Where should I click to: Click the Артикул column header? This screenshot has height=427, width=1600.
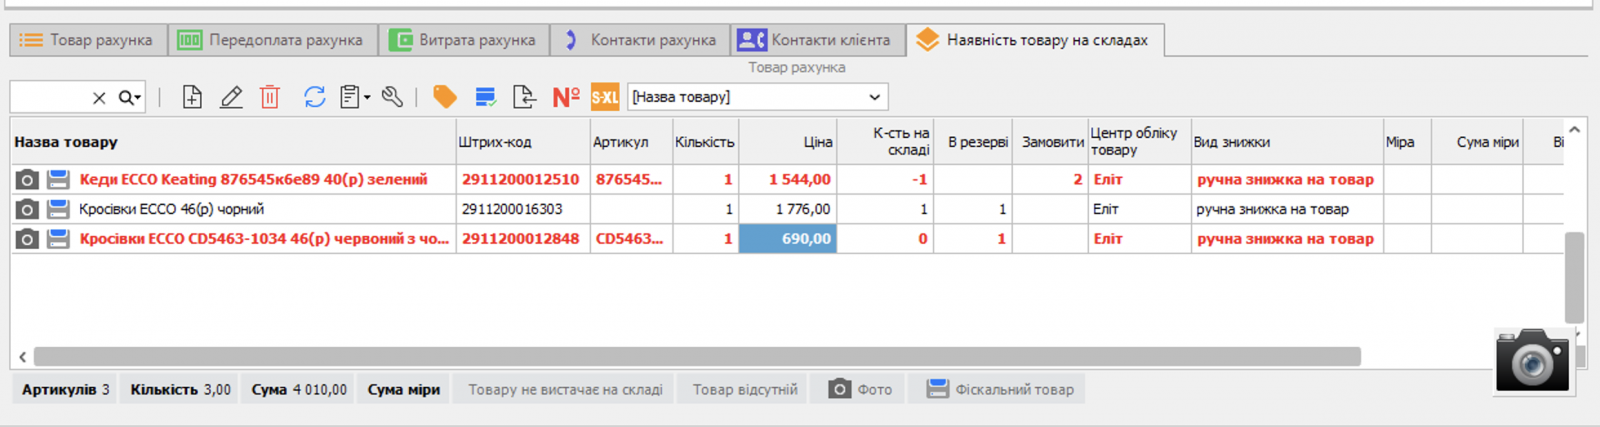[x=631, y=142]
